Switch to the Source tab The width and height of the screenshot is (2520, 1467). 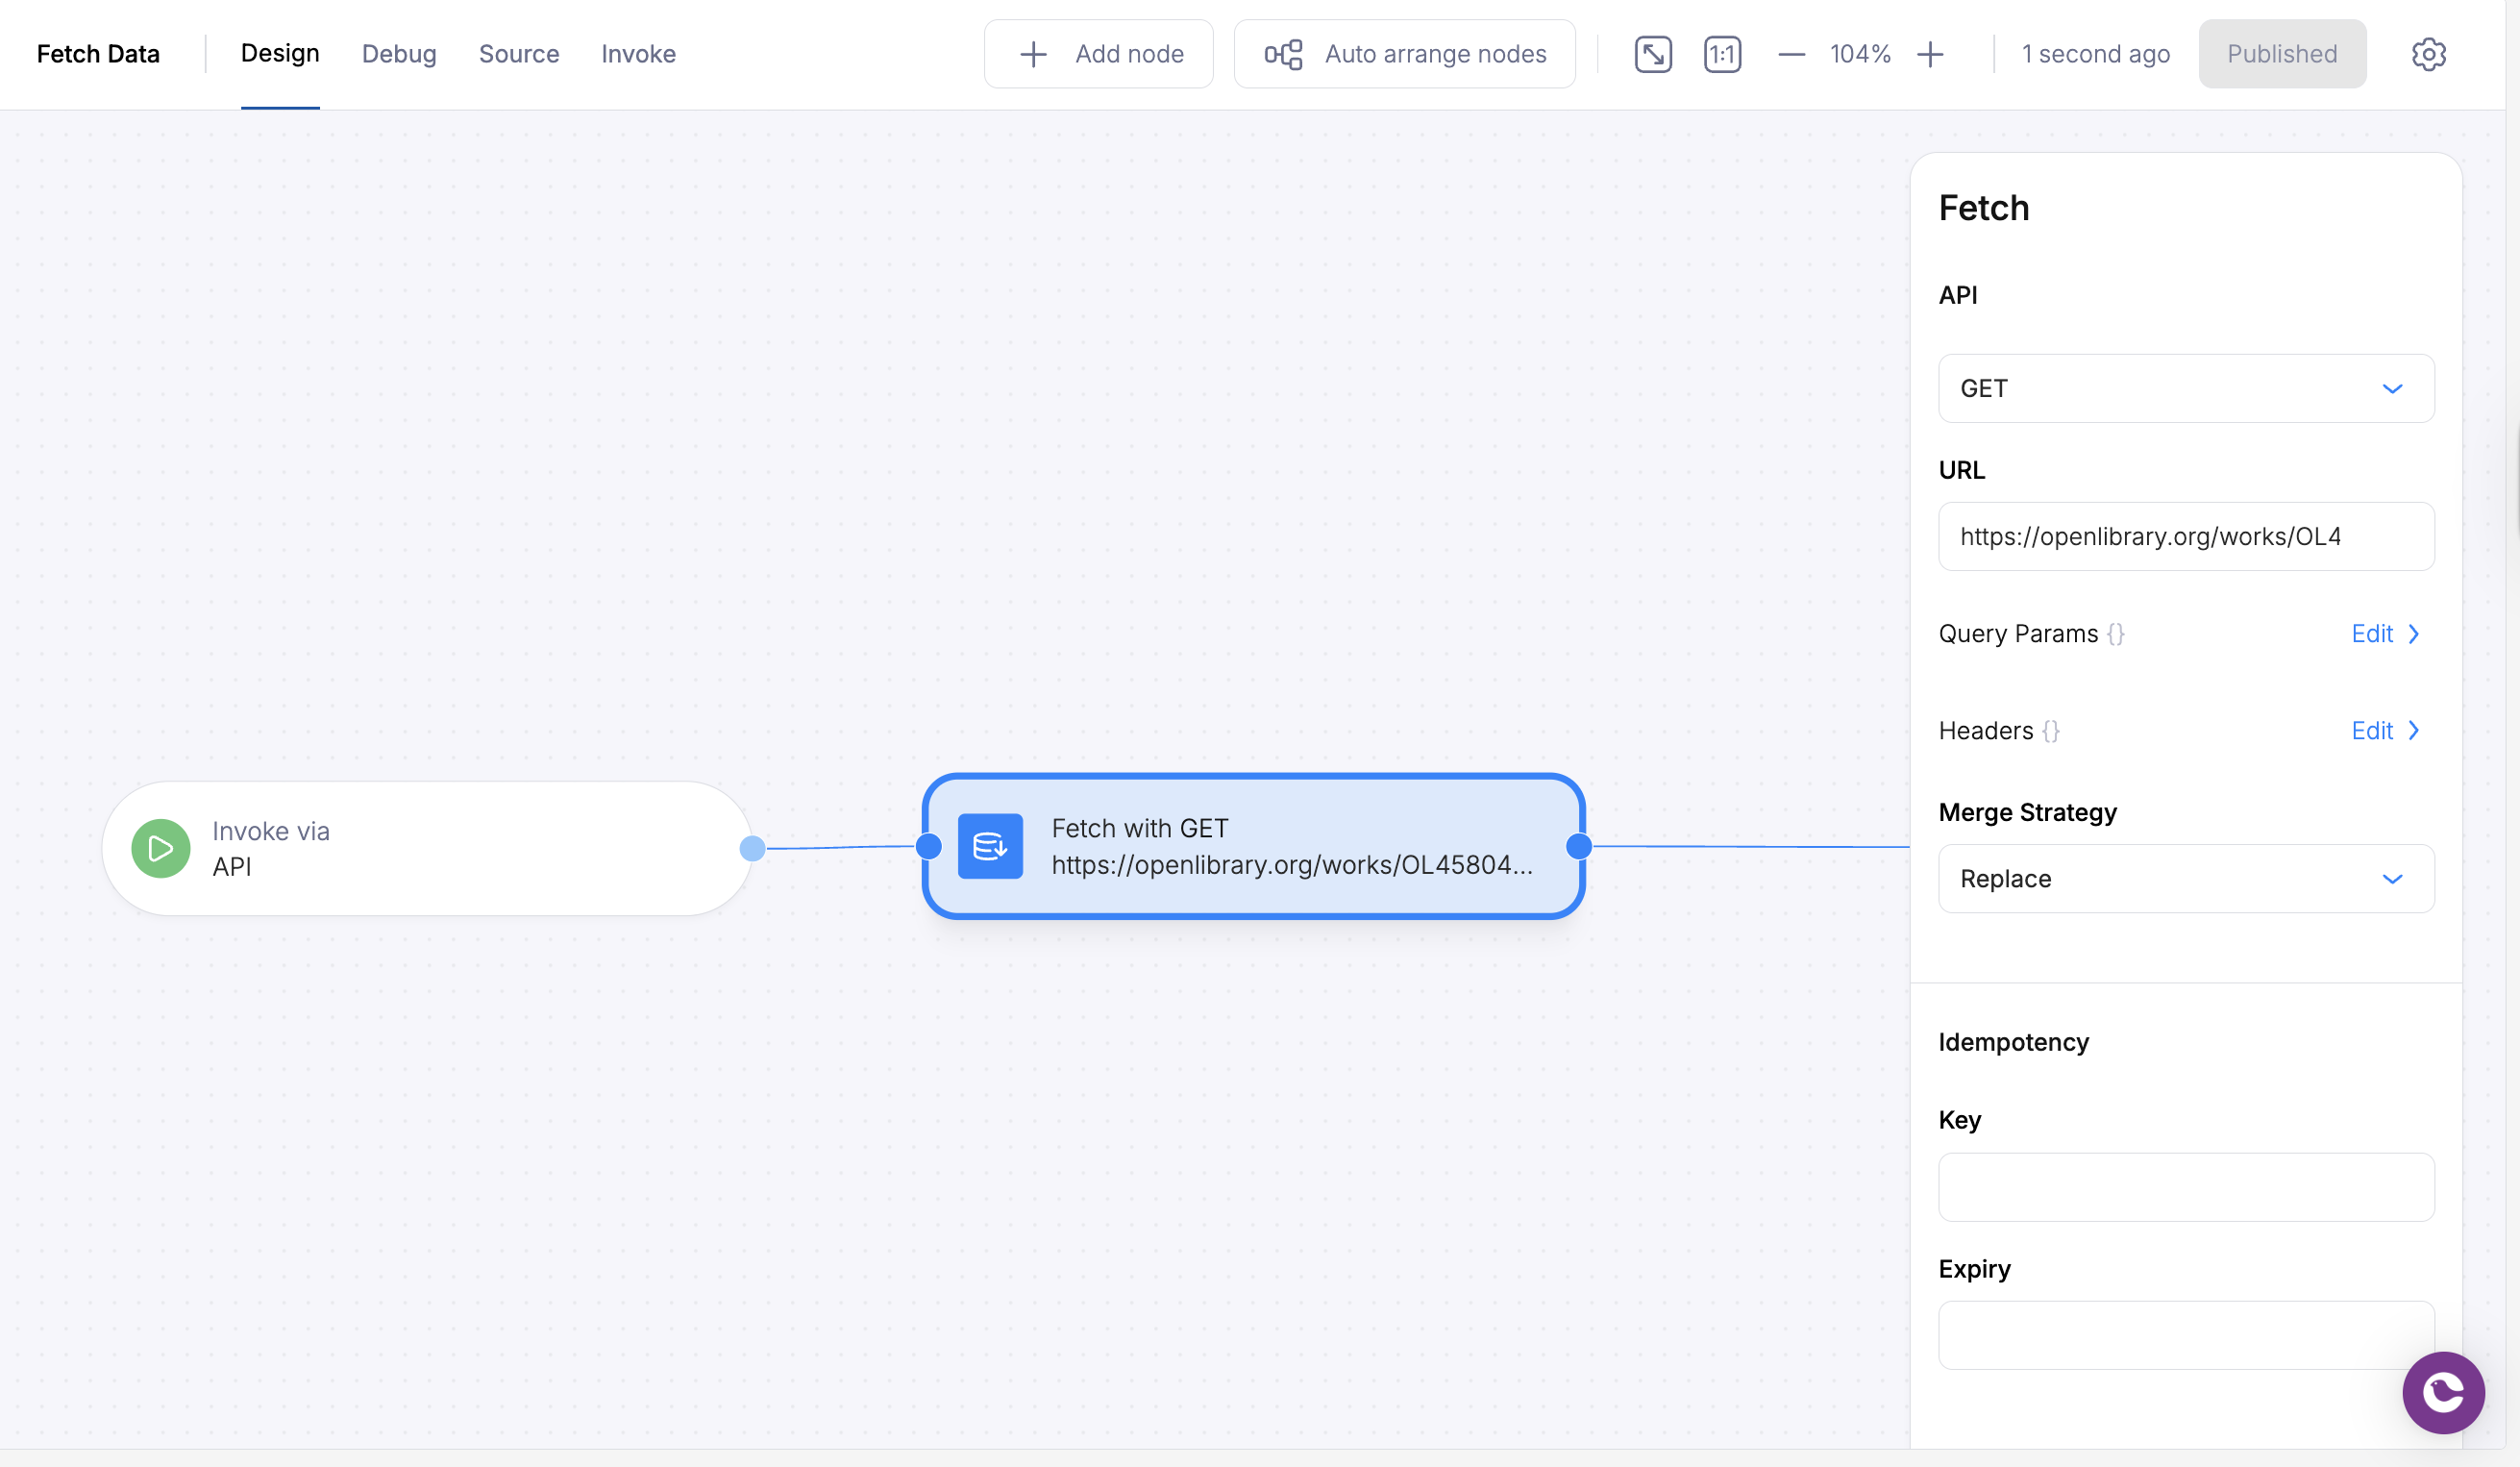coord(519,54)
